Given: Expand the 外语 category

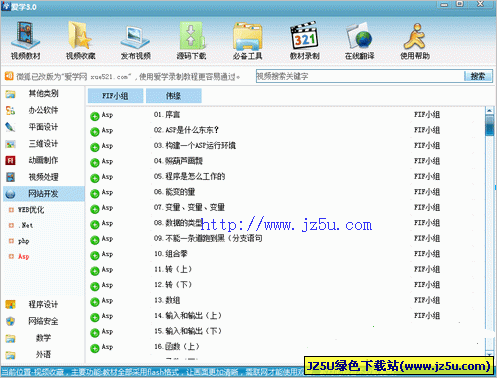Looking at the screenshot, I should [x=43, y=354].
